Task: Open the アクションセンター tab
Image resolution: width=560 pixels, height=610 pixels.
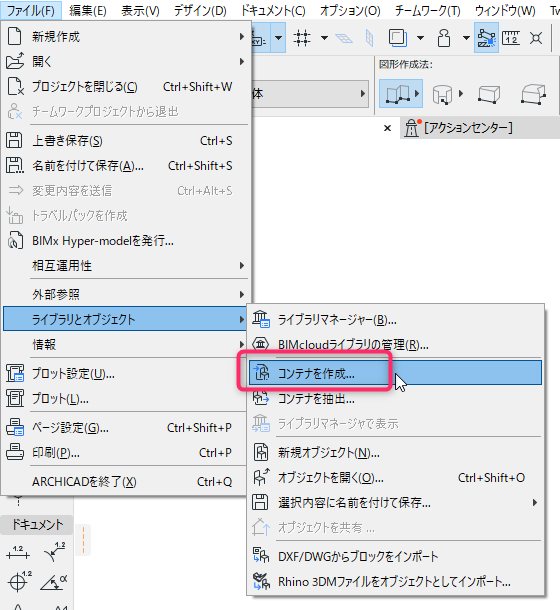Action: pos(480,128)
